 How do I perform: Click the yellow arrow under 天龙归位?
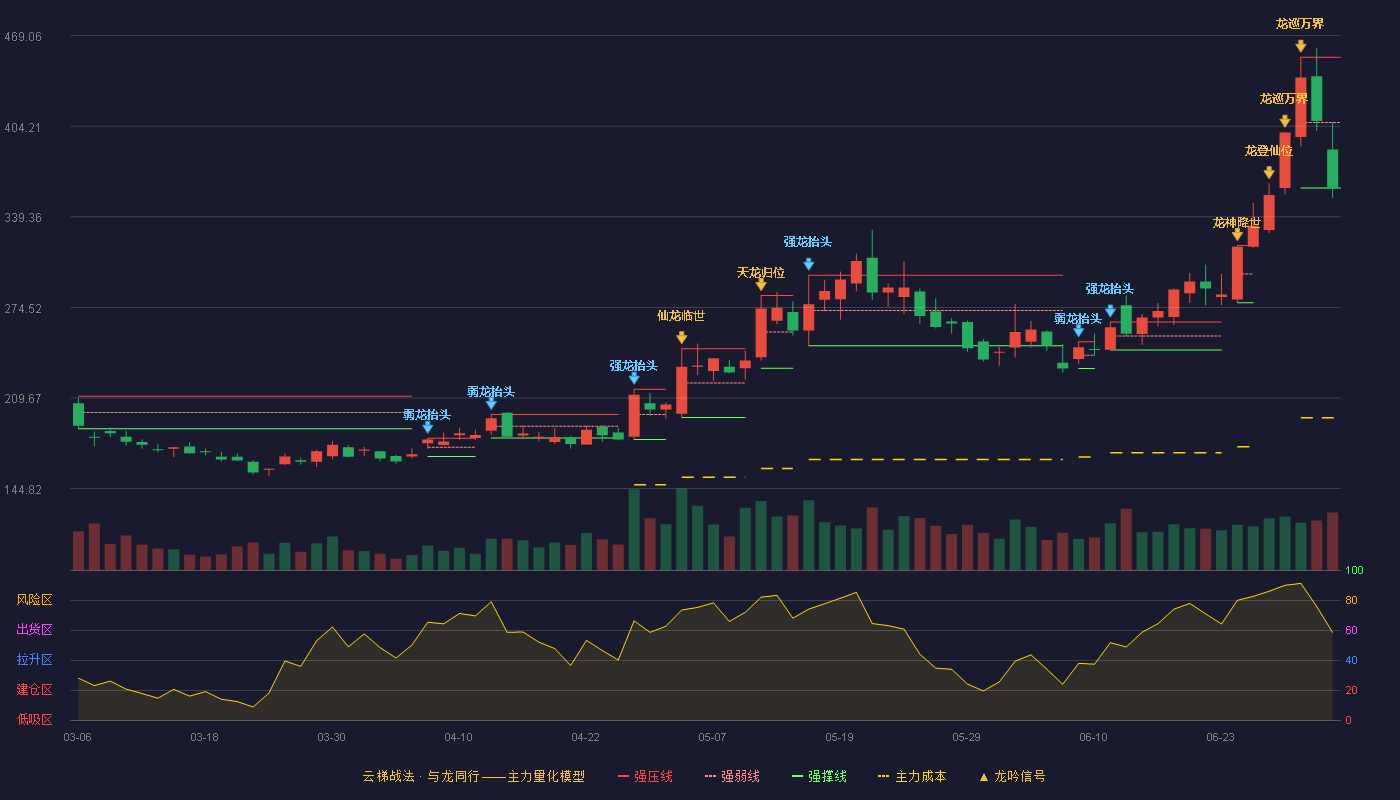761,285
